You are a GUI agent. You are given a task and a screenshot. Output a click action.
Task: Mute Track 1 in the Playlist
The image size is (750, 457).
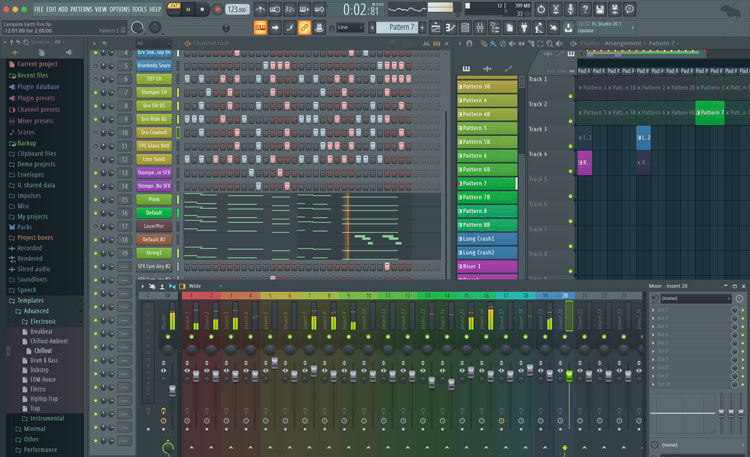coord(570,96)
